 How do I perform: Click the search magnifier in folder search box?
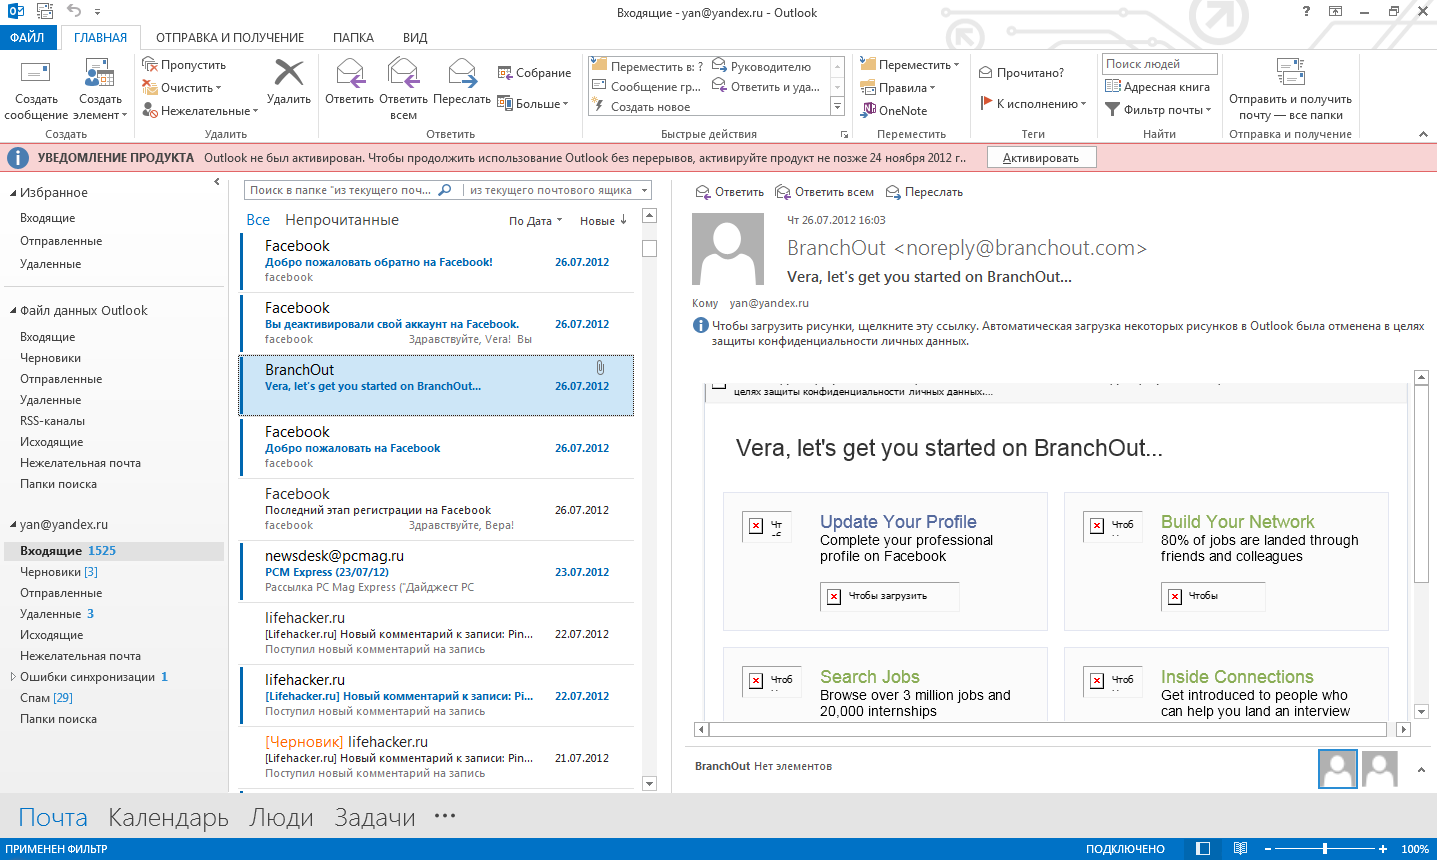coord(445,190)
